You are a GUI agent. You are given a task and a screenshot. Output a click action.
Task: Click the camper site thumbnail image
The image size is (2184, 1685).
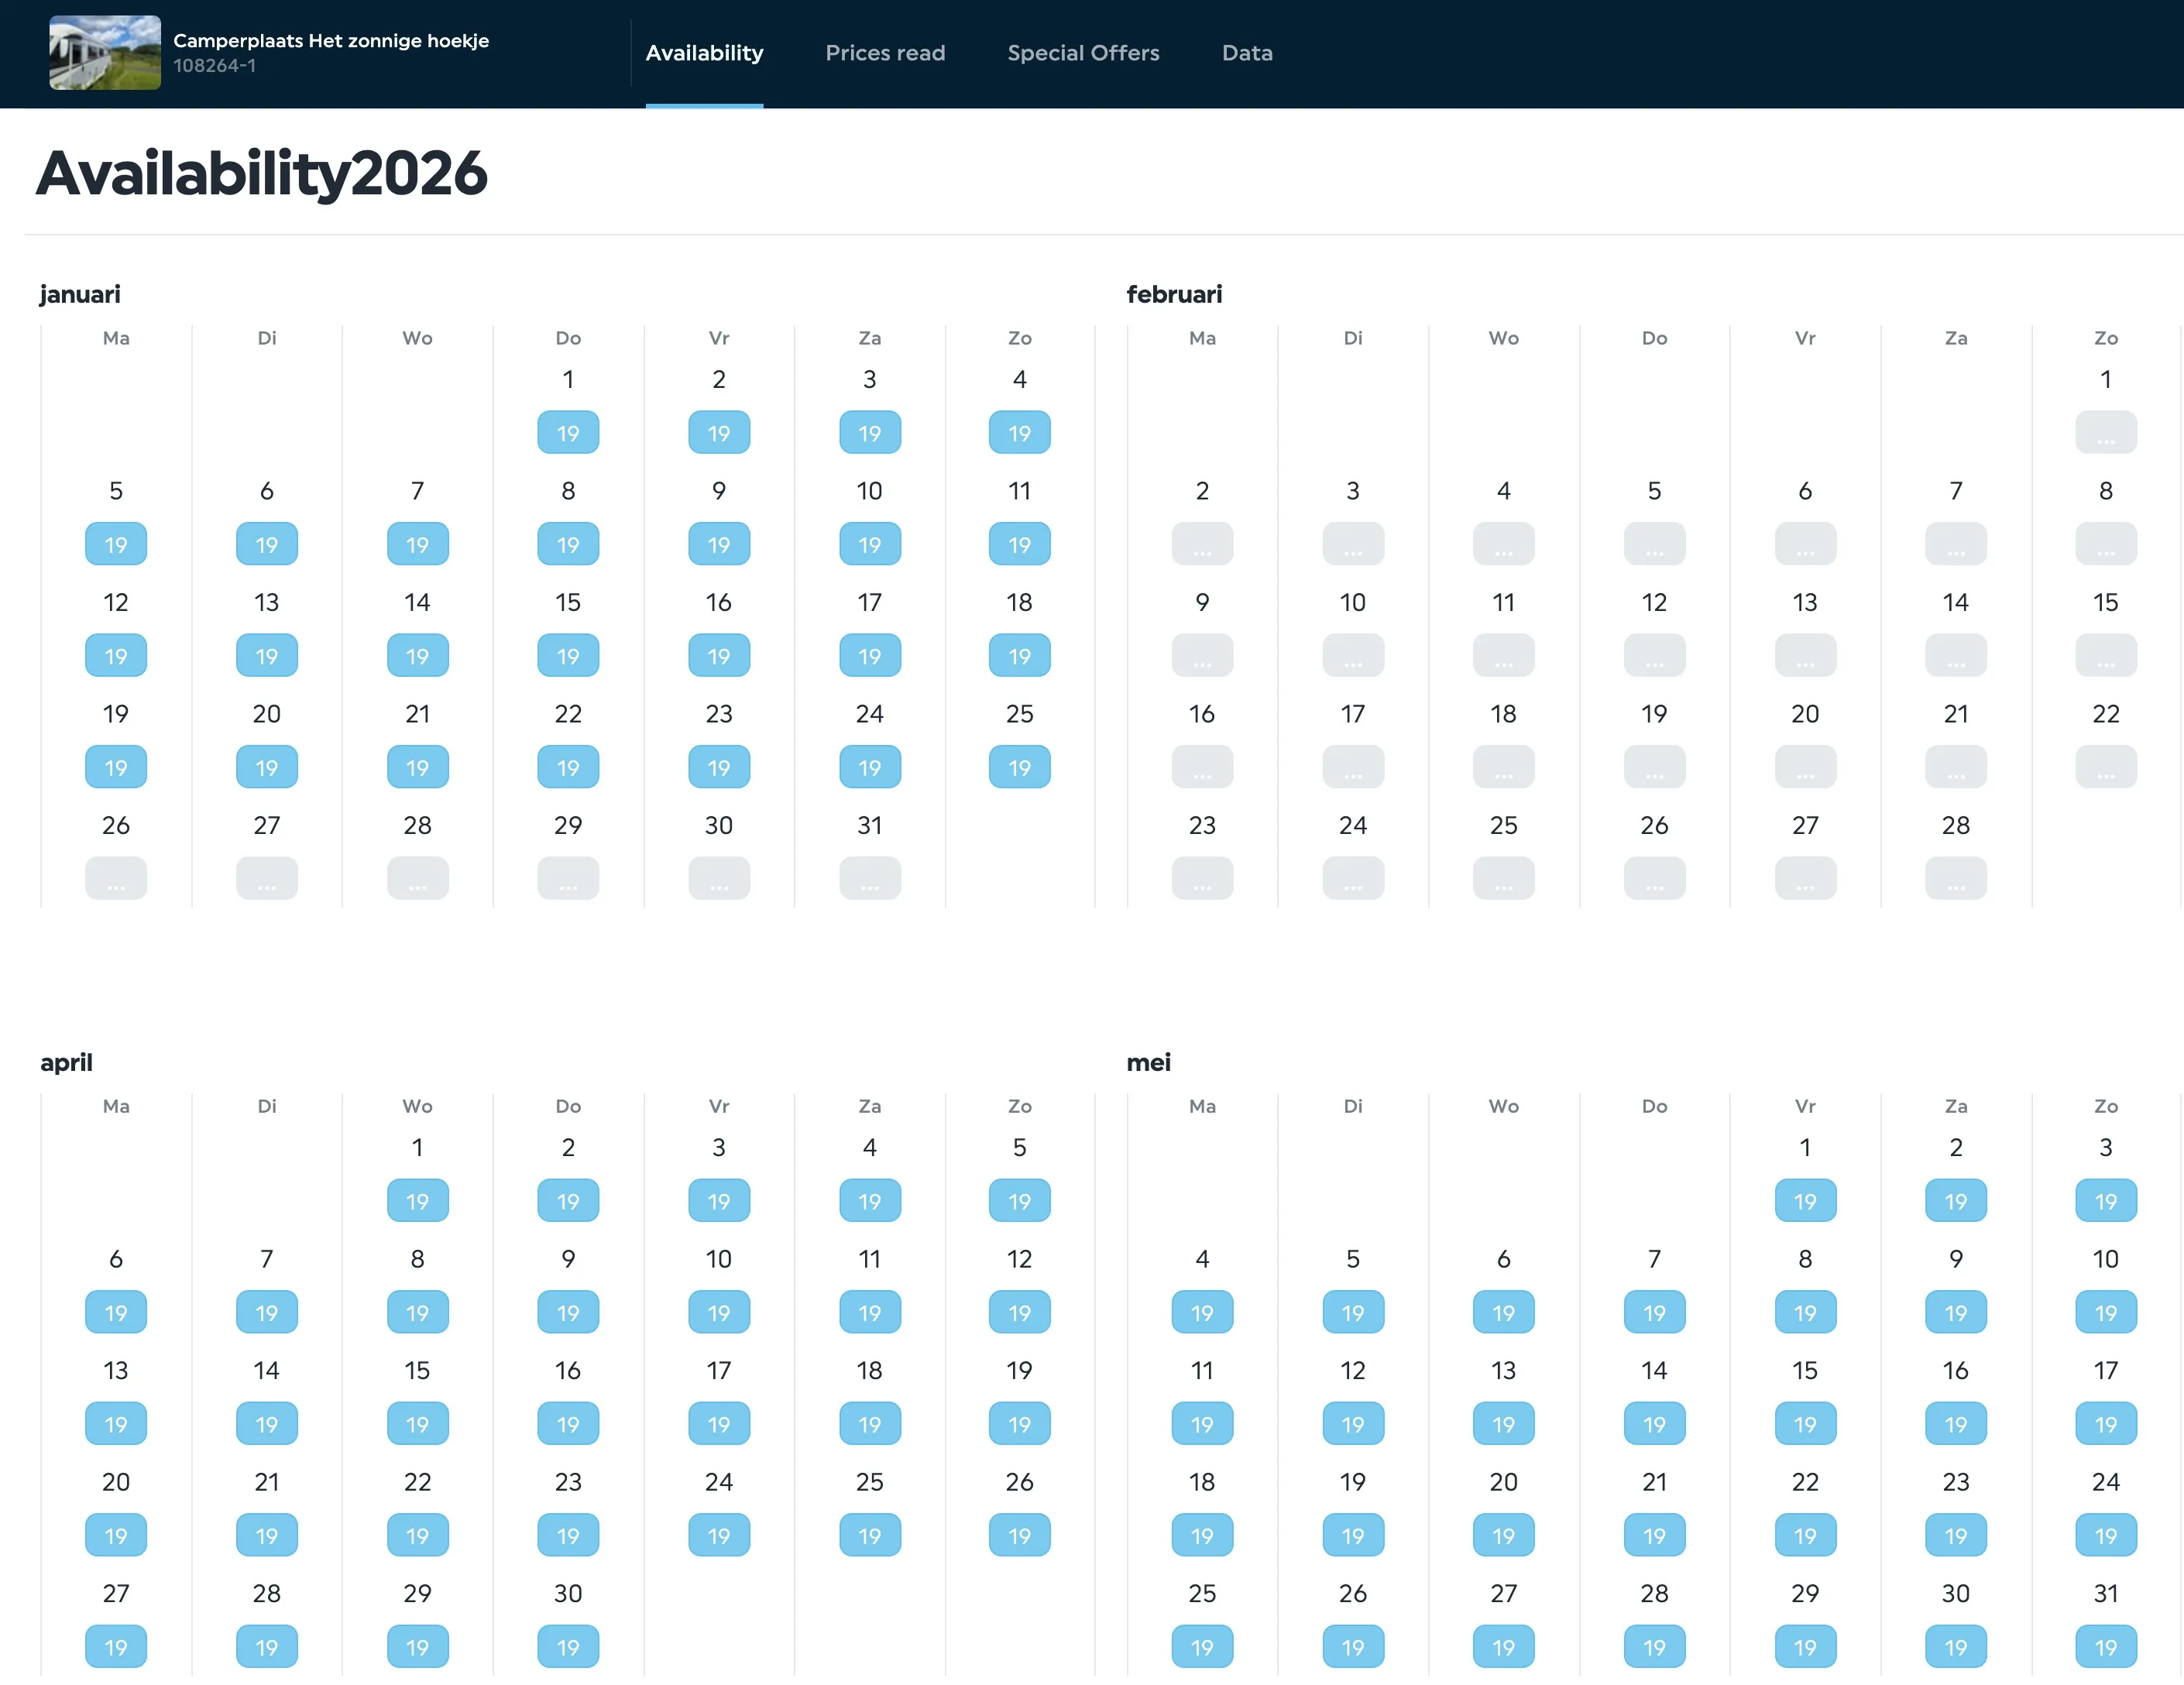point(105,53)
